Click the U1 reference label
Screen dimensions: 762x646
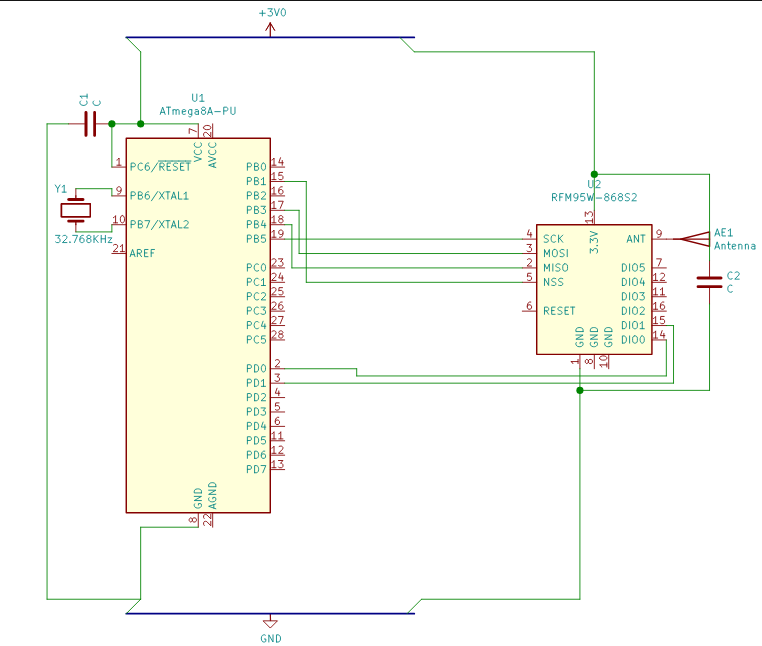198,98
